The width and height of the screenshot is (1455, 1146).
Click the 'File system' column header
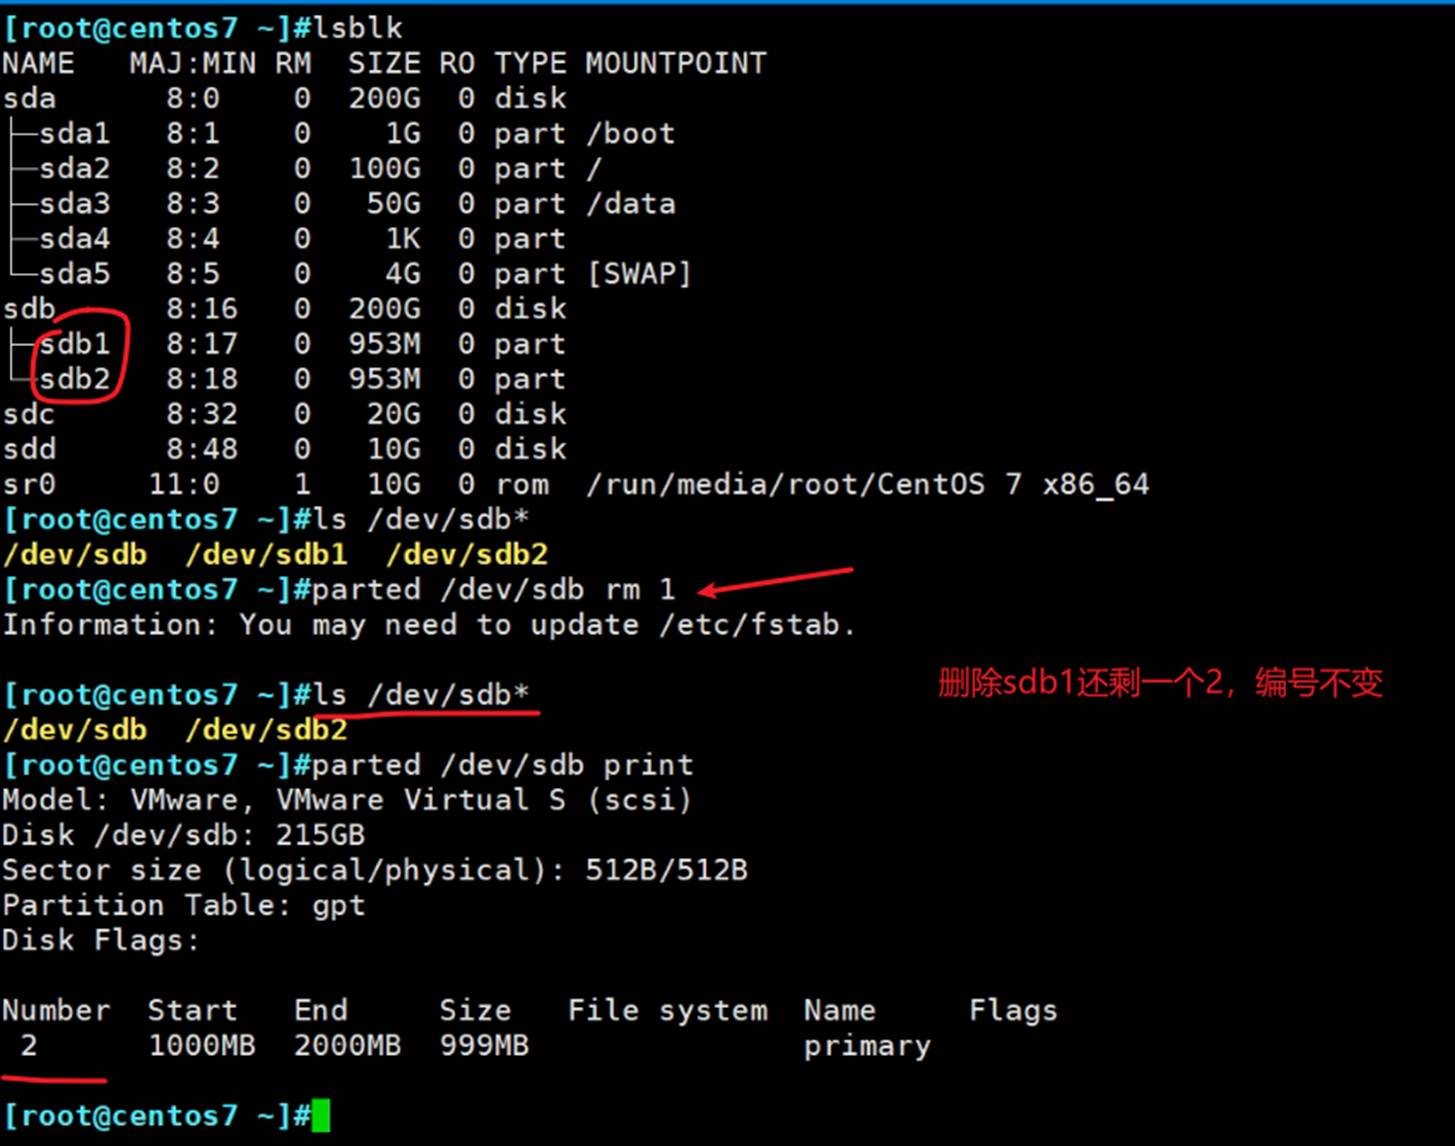(667, 1010)
